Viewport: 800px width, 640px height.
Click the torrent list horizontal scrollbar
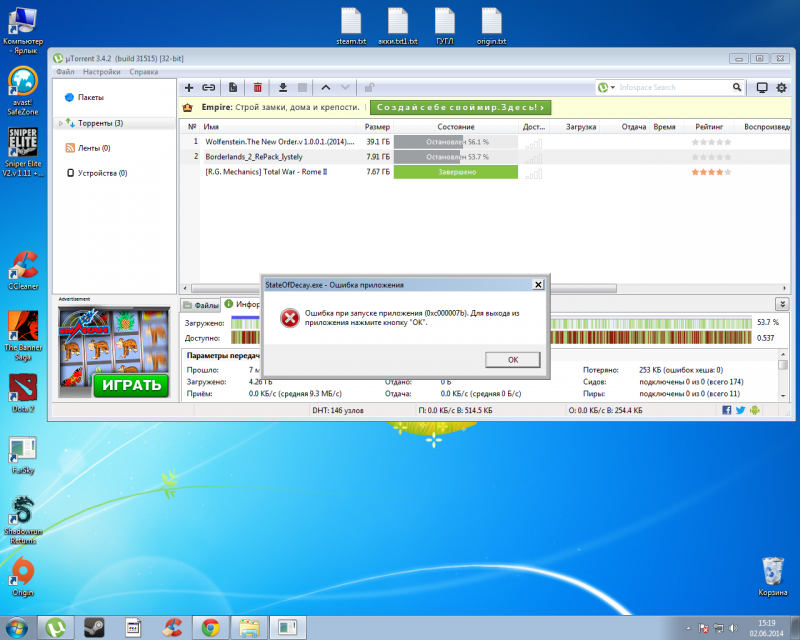pos(403,288)
